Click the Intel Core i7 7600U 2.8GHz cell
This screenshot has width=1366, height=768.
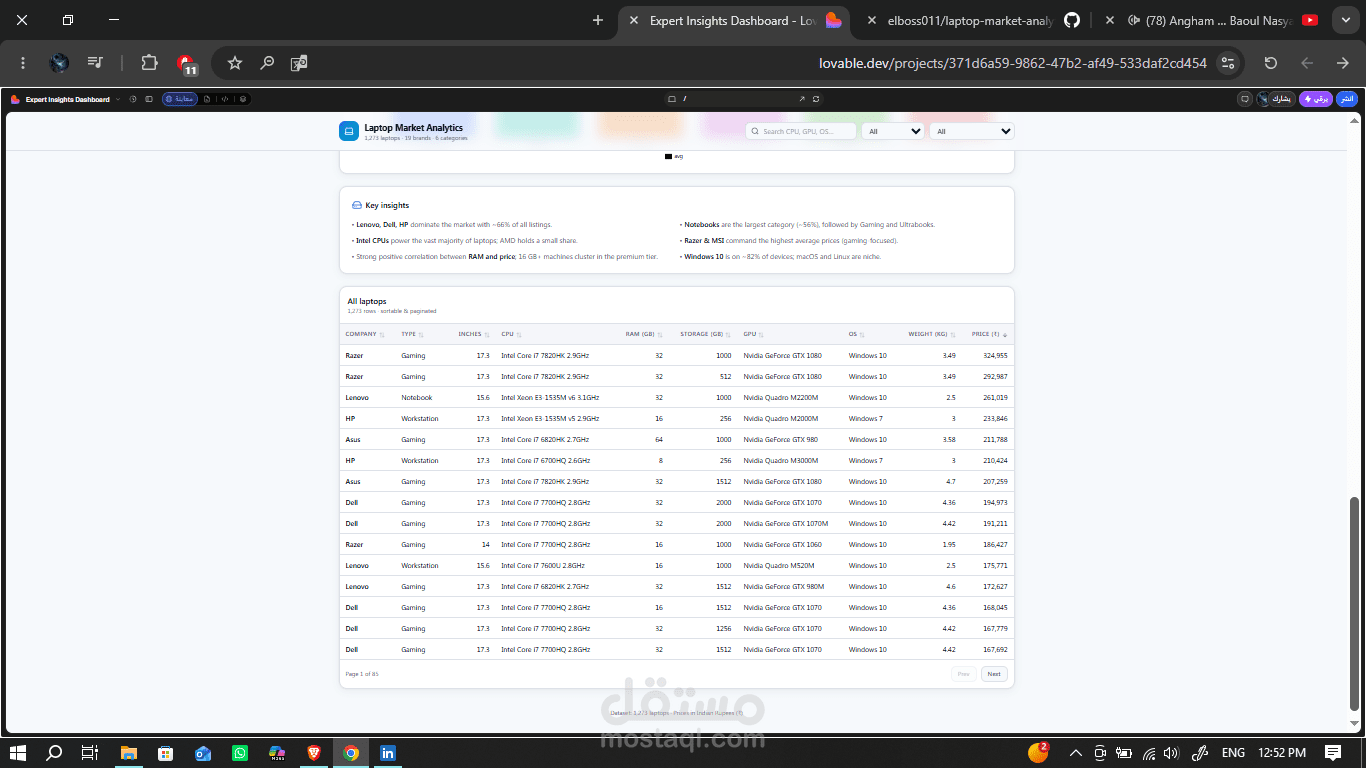[545, 566]
